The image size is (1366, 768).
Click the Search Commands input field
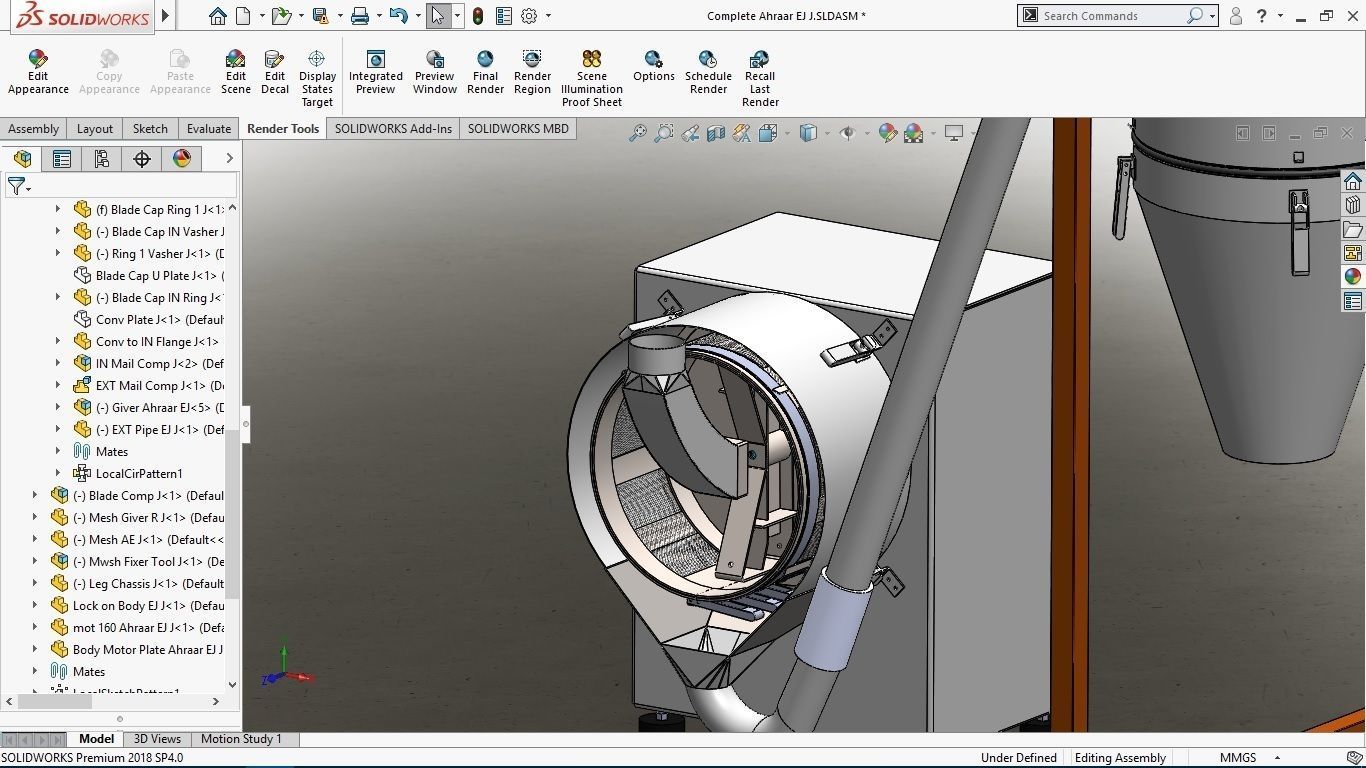[1112, 16]
